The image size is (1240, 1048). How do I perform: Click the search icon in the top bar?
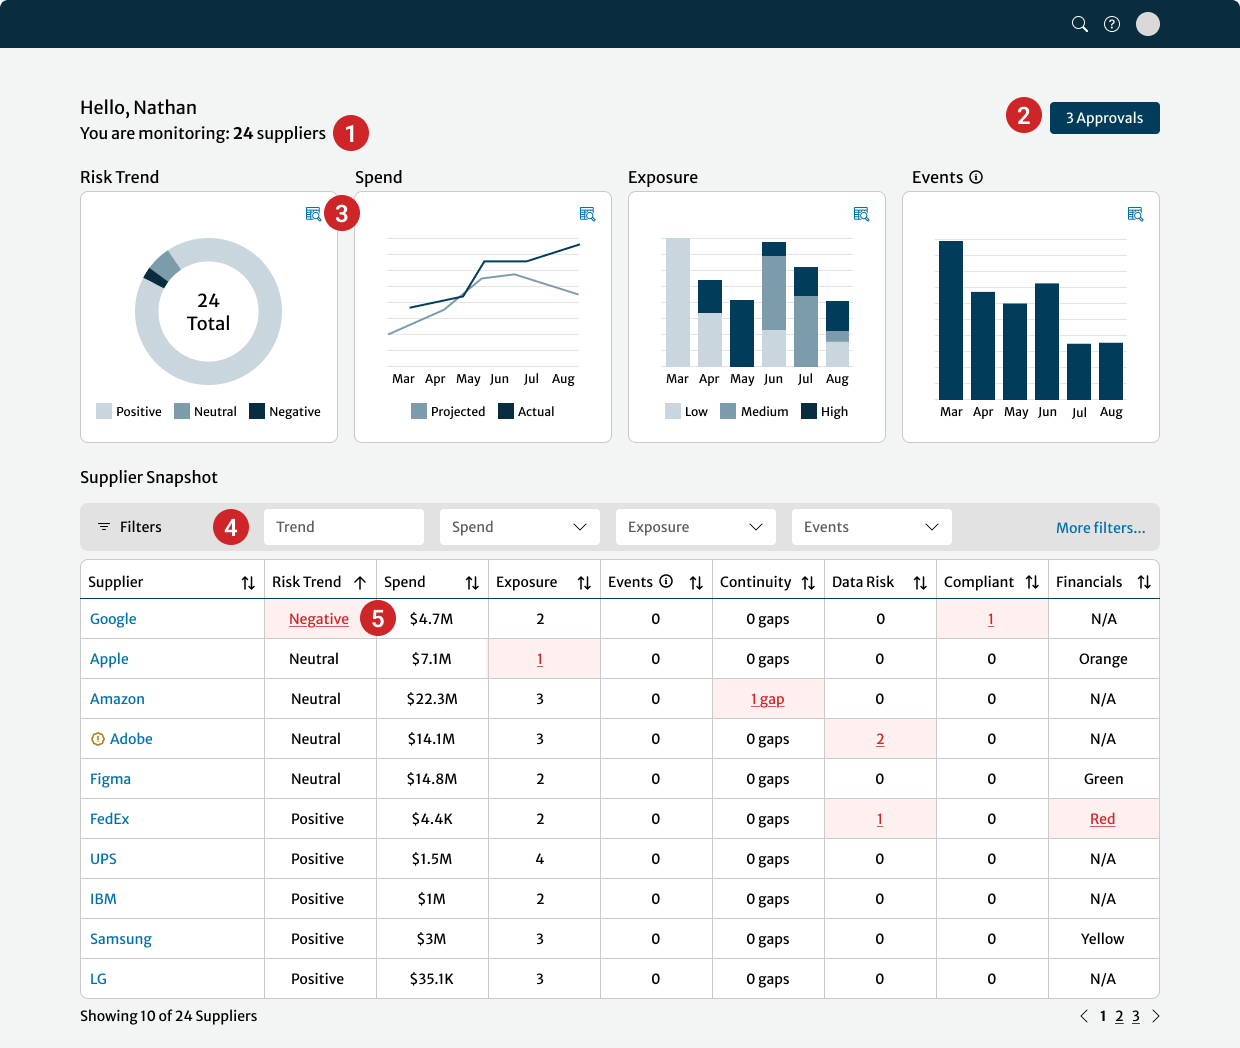[x=1080, y=24]
